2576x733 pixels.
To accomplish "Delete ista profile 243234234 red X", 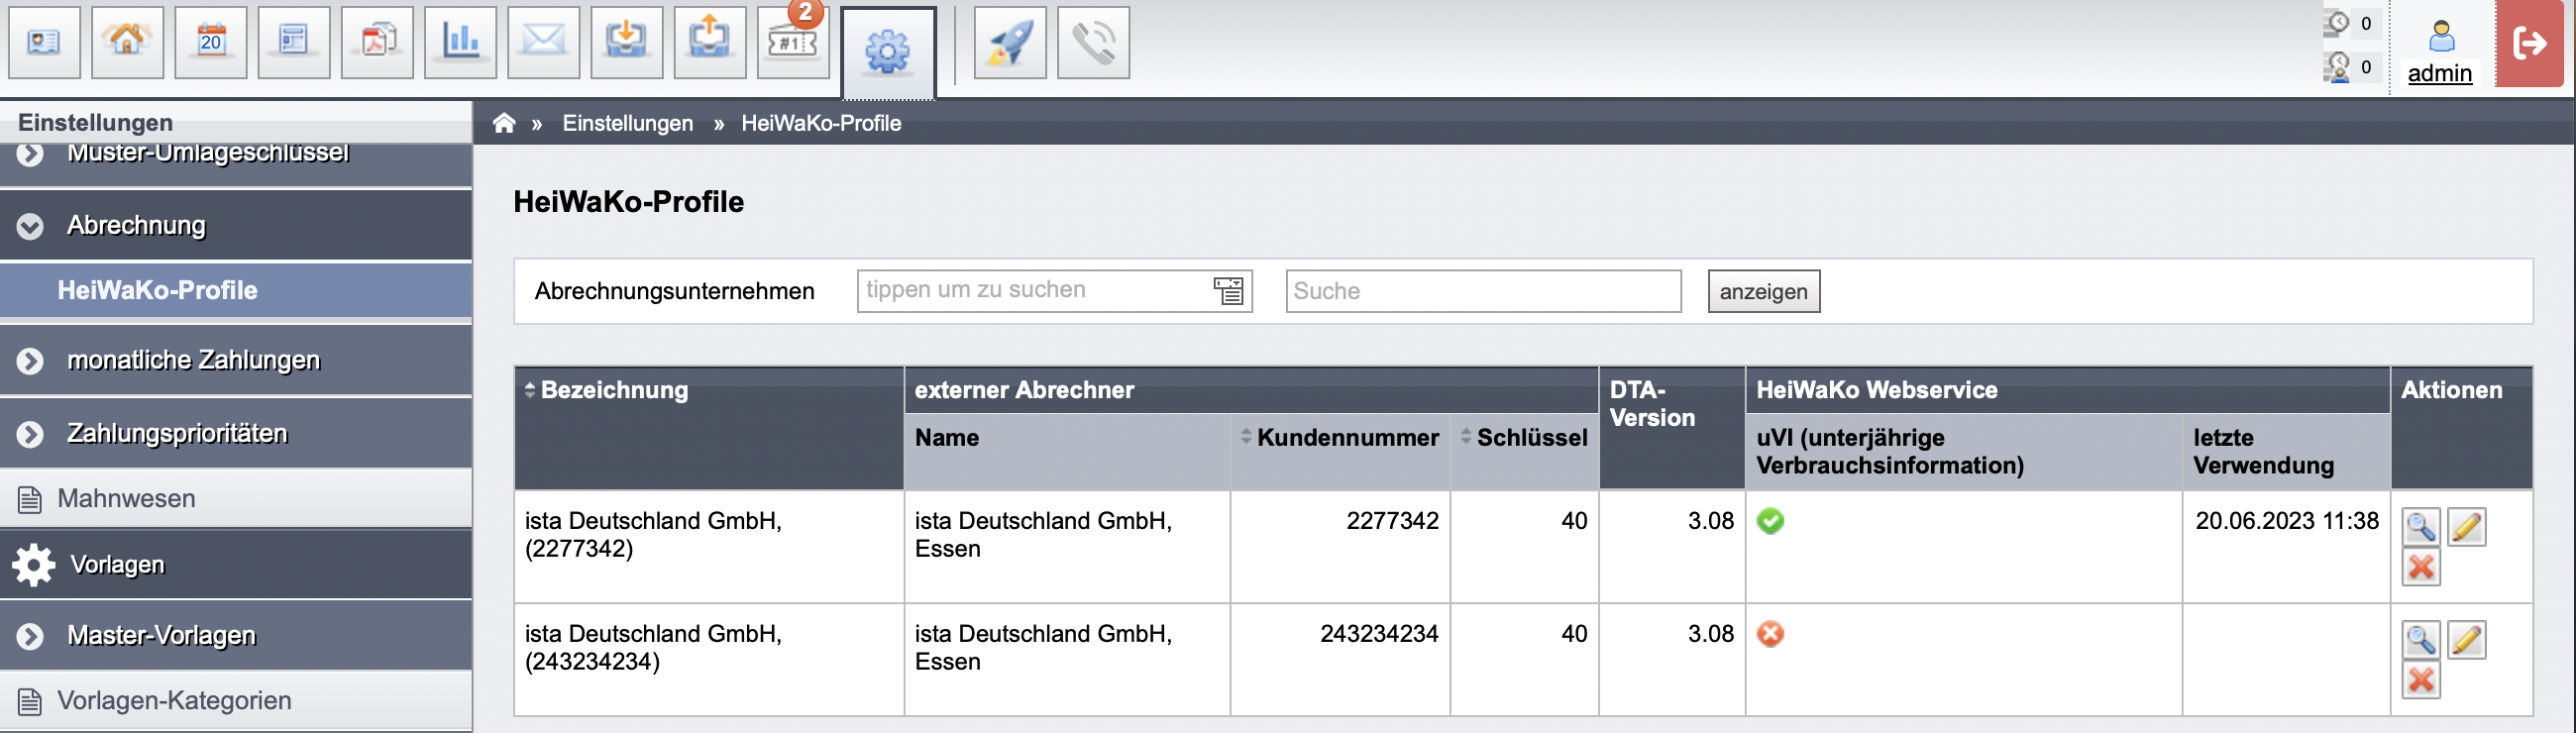I will [2421, 681].
